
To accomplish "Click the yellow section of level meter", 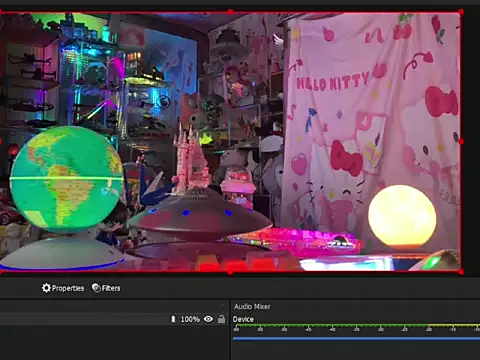I will click(454, 325).
